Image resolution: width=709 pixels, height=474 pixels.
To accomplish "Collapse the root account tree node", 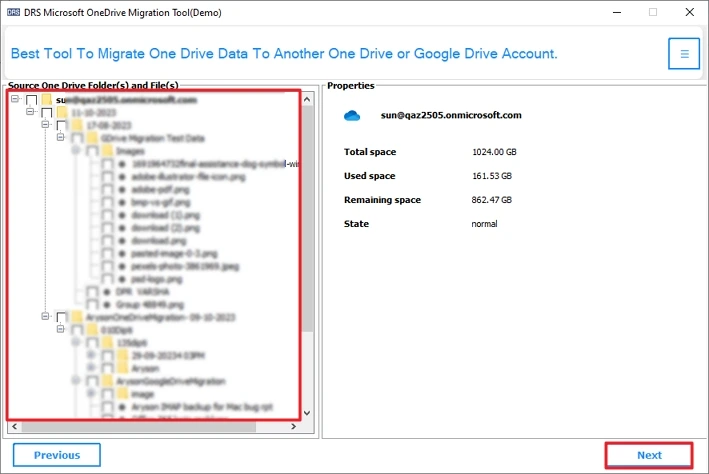I will point(15,99).
